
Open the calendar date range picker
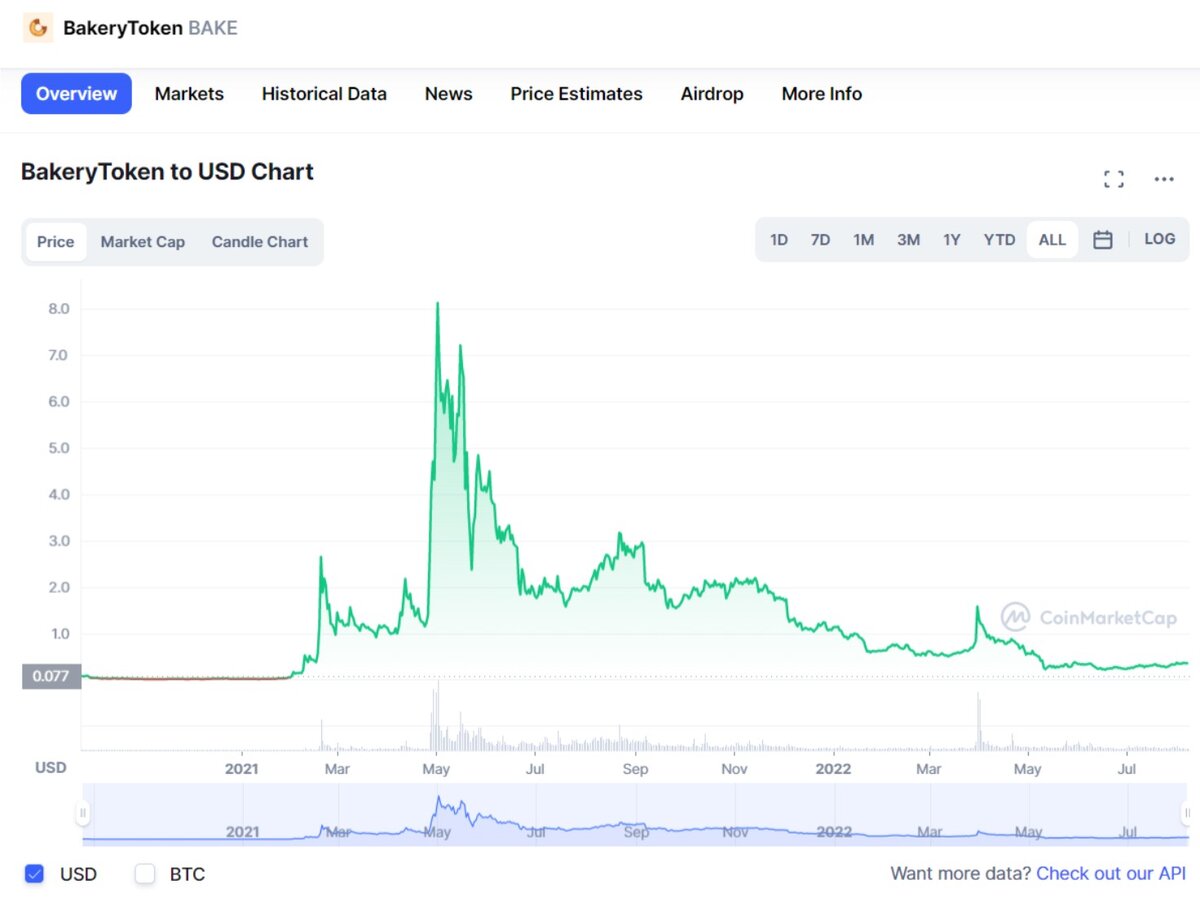coord(1103,240)
